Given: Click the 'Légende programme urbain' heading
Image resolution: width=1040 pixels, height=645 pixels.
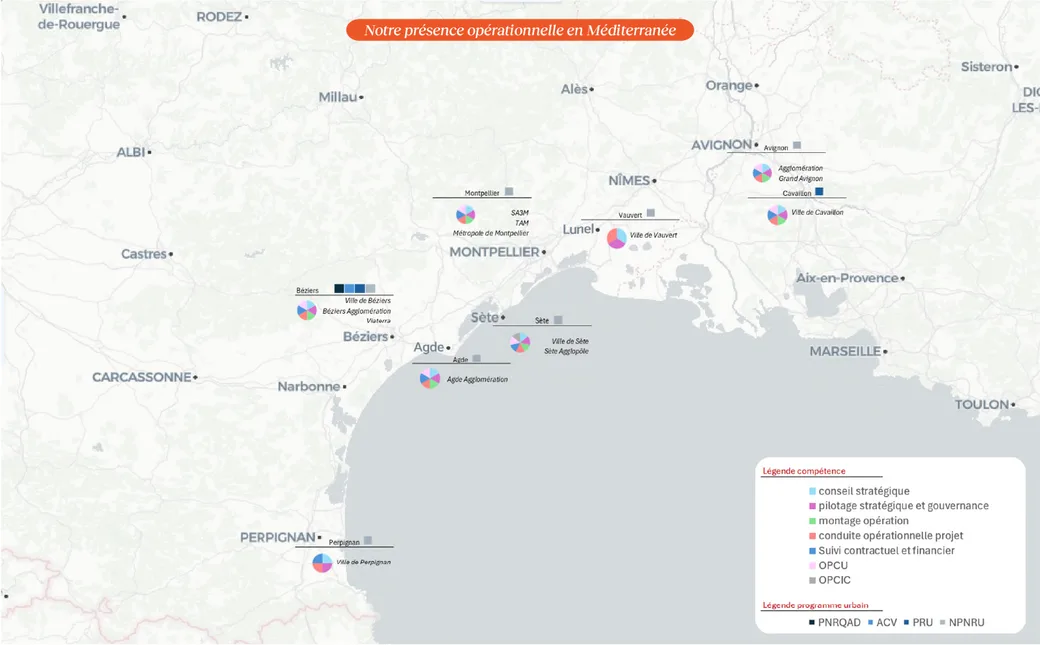Looking at the screenshot, I should tap(815, 605).
